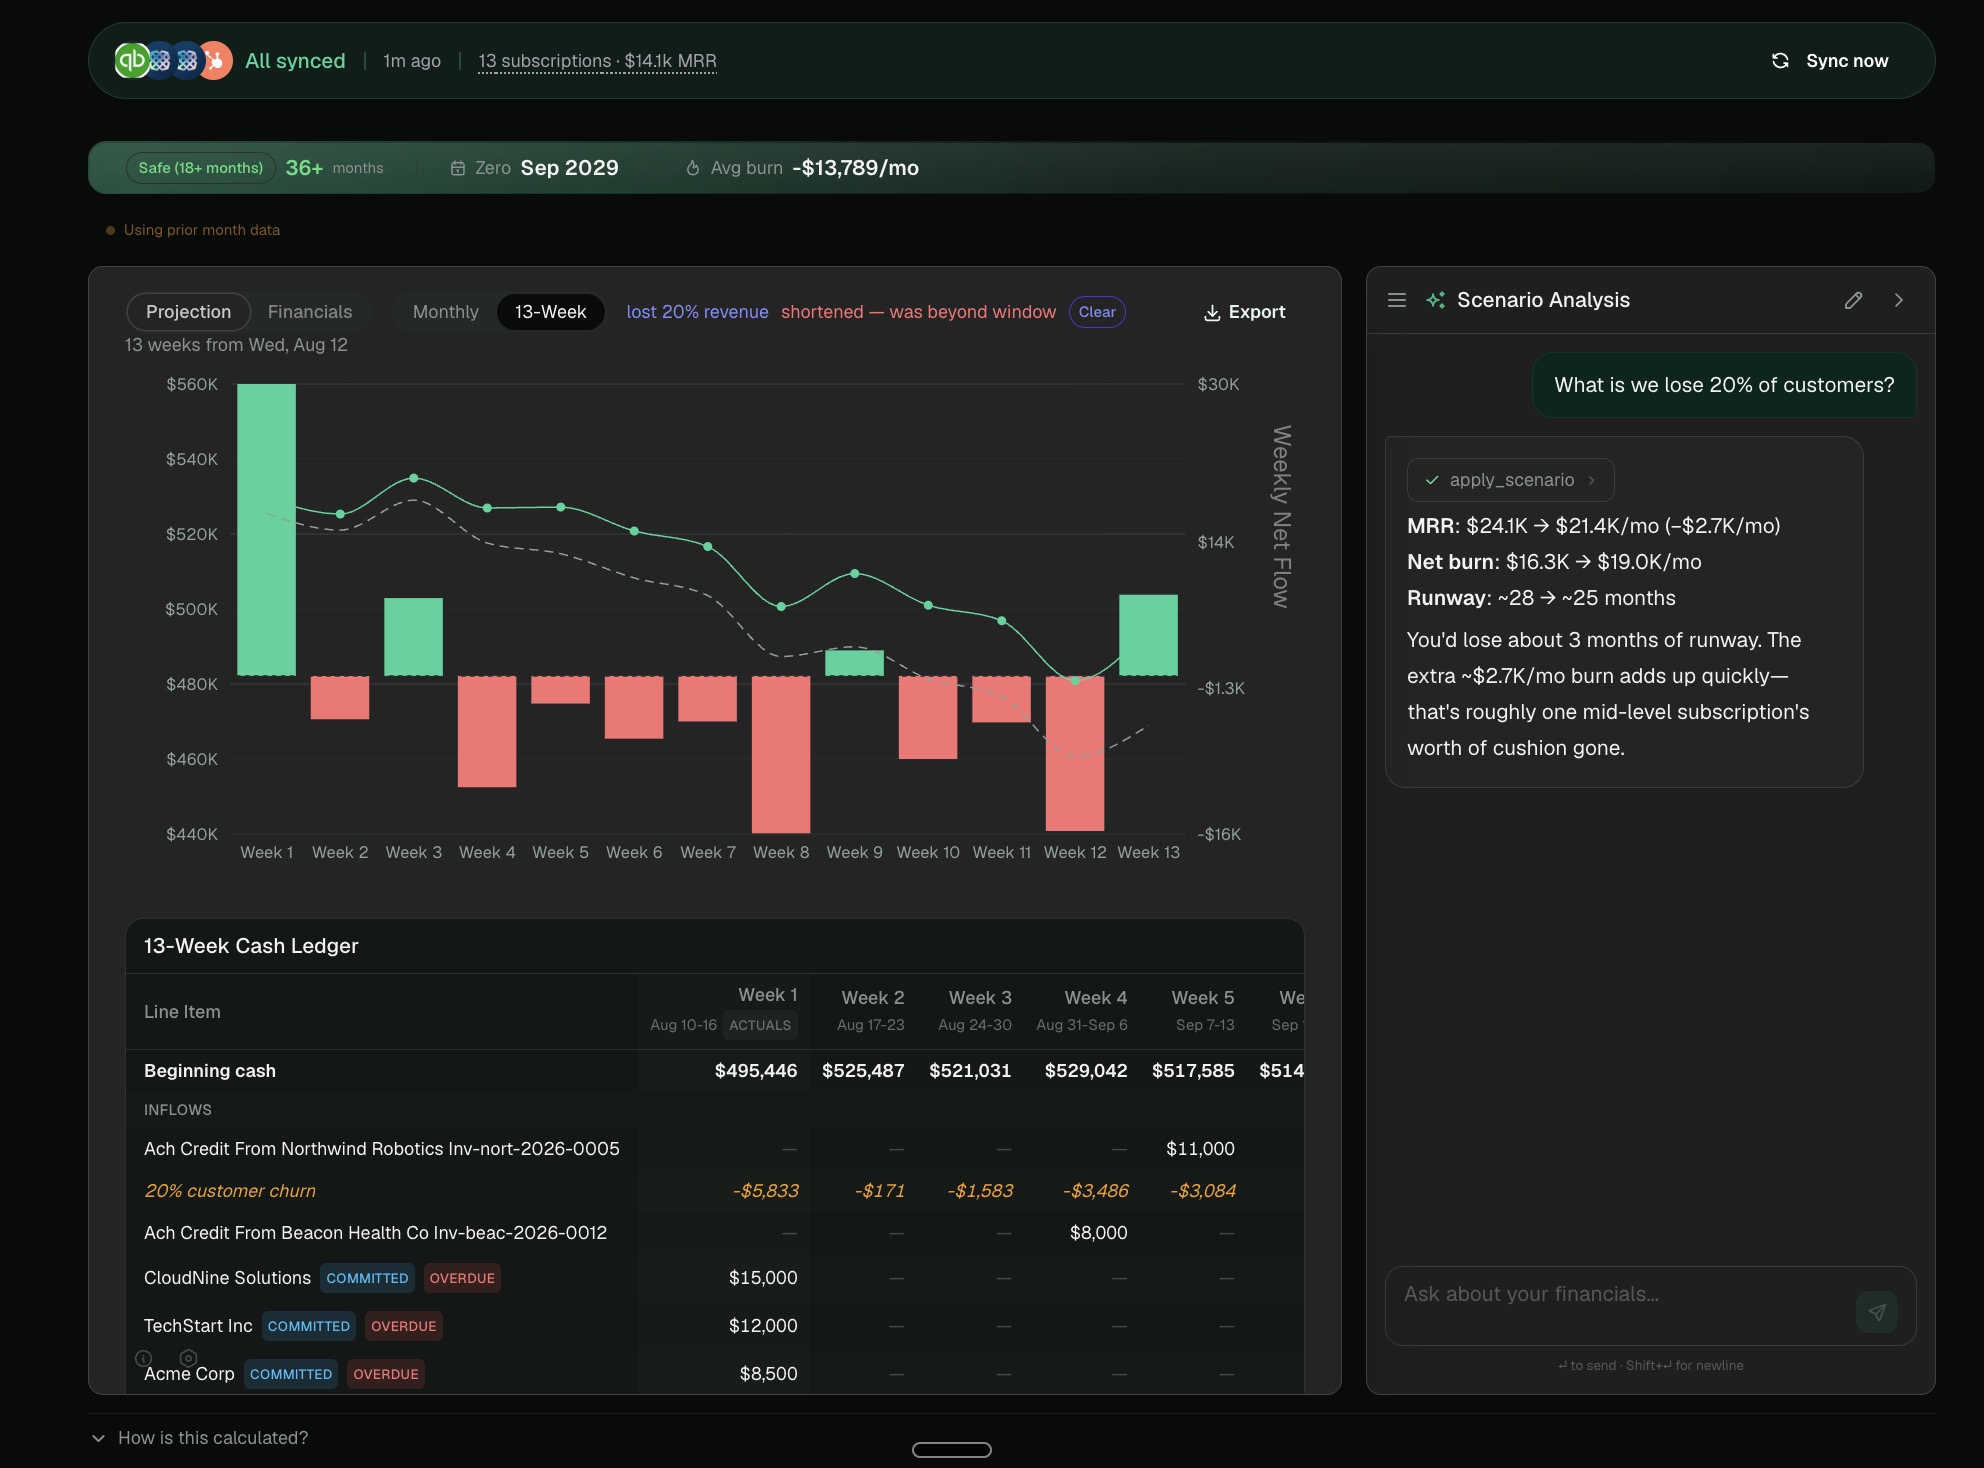Click beginning cash value $521,031
This screenshot has height=1468, width=1984.
click(970, 1071)
